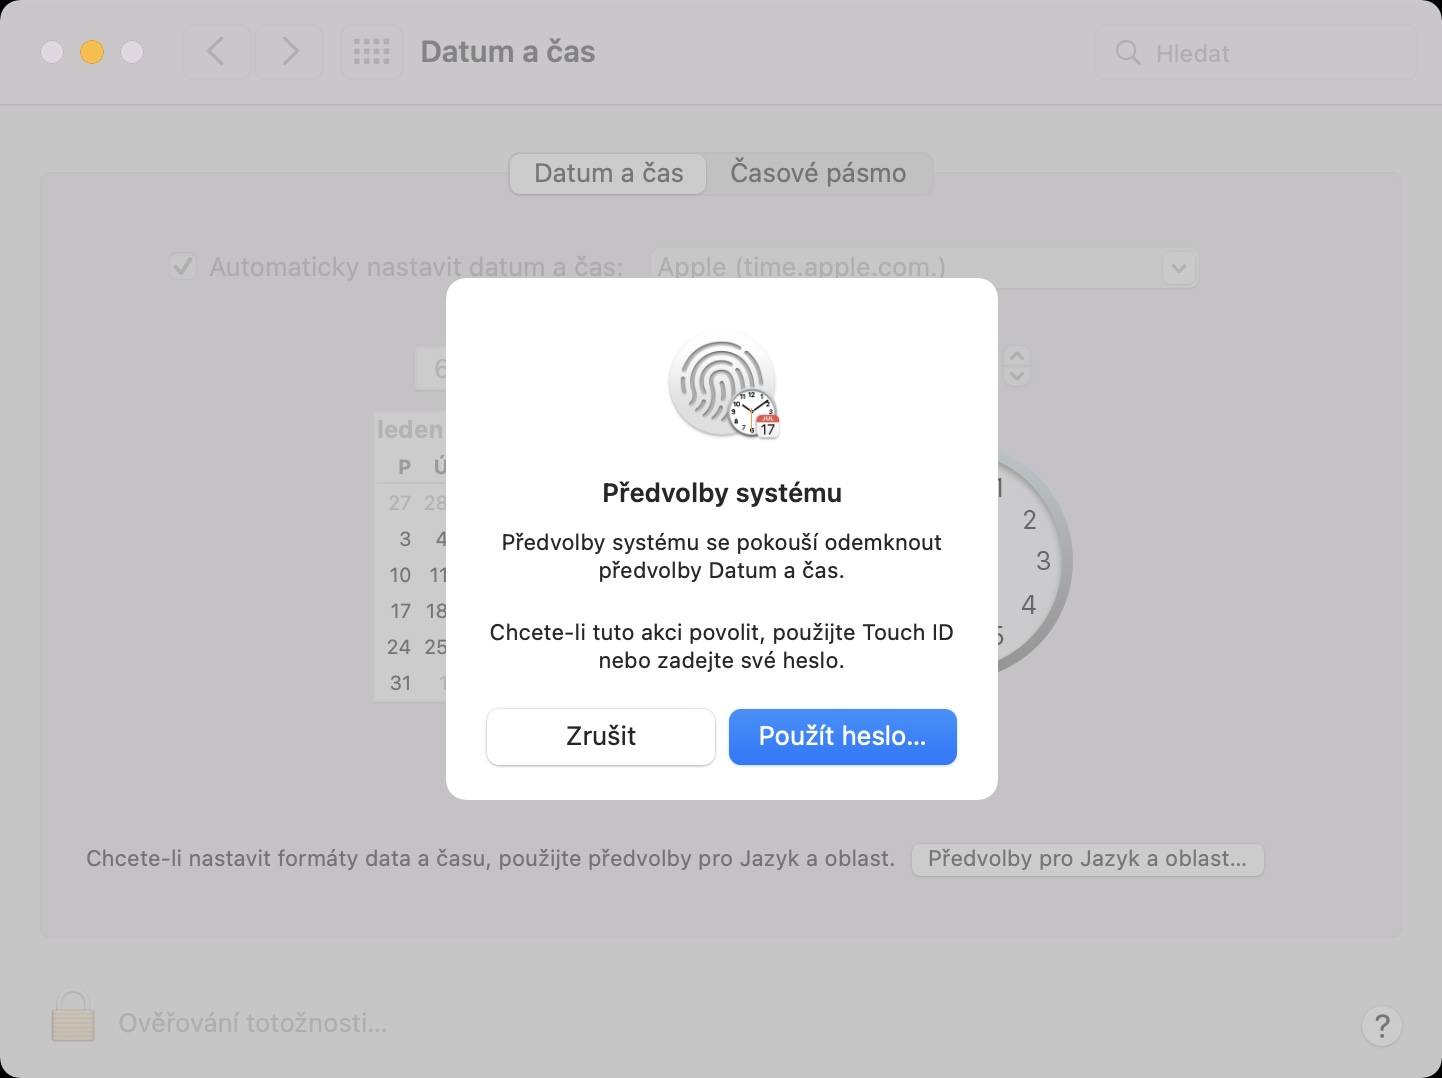Go back with the left chevron

[x=216, y=52]
